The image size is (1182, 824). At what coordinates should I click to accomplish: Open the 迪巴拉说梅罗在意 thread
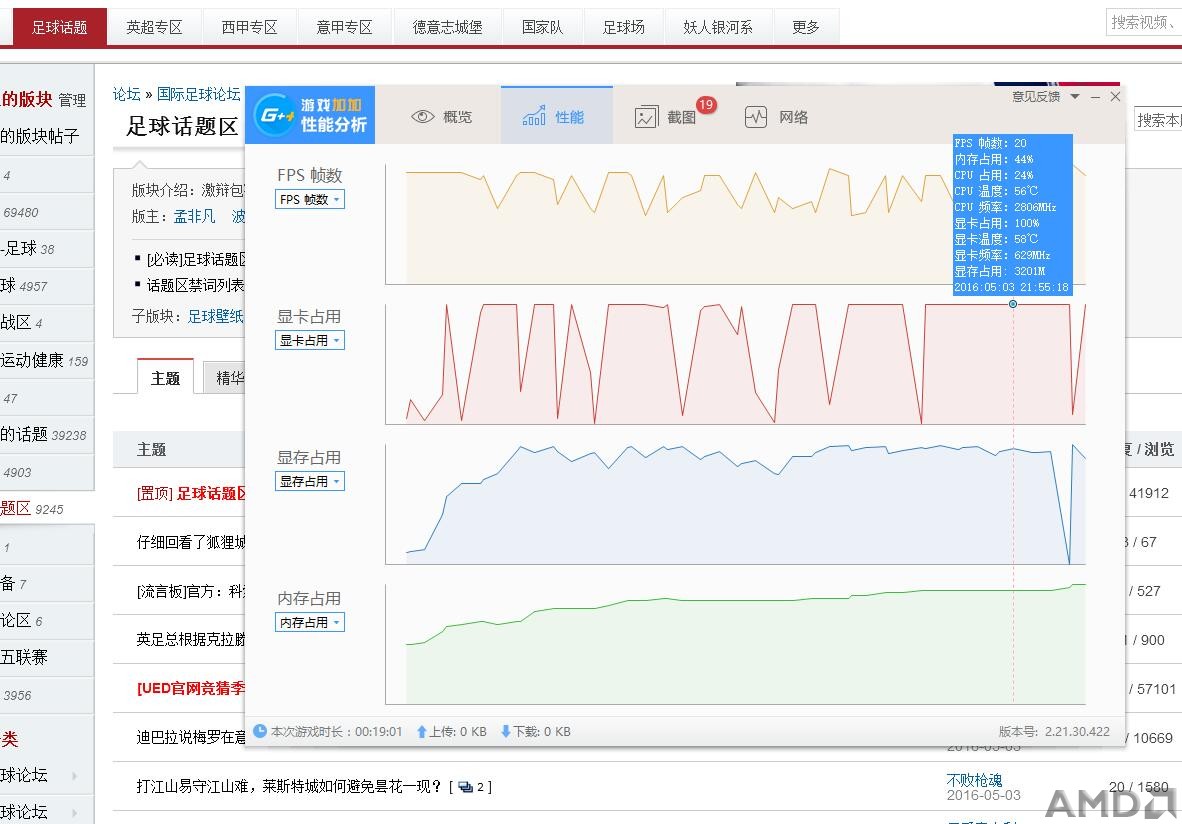coord(191,737)
